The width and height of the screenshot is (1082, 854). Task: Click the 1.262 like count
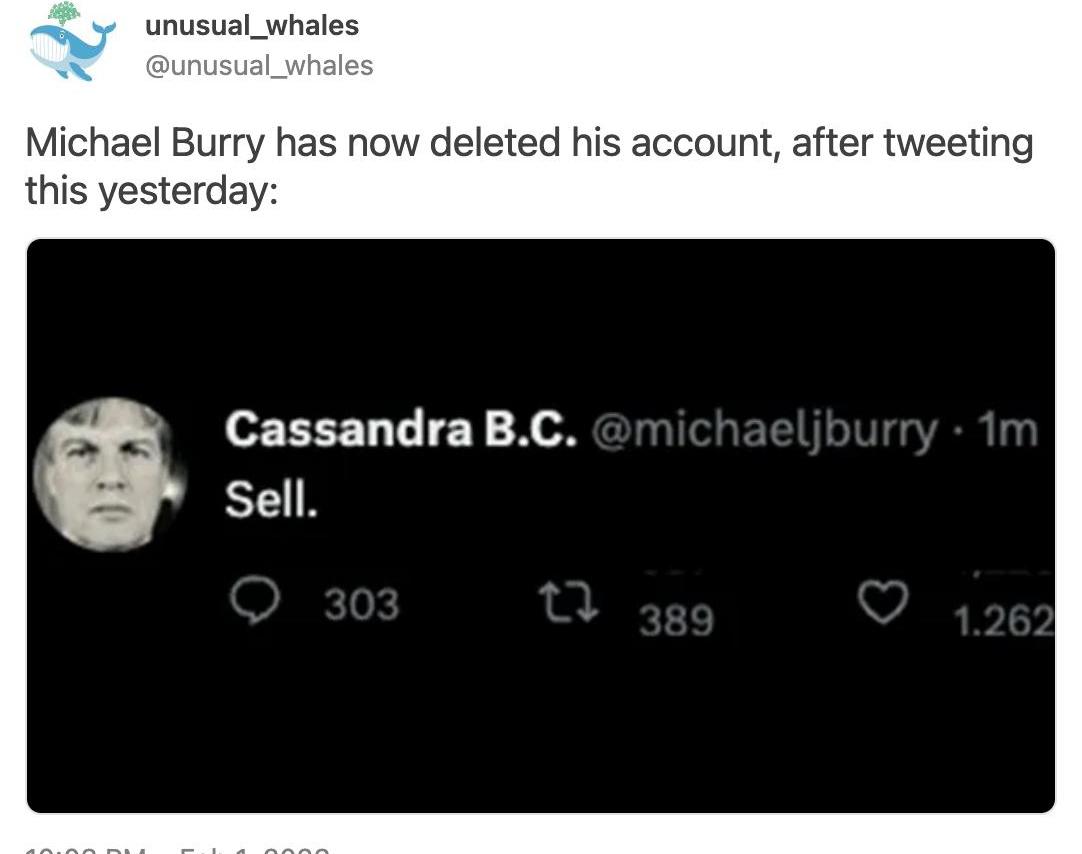pos(1003,622)
